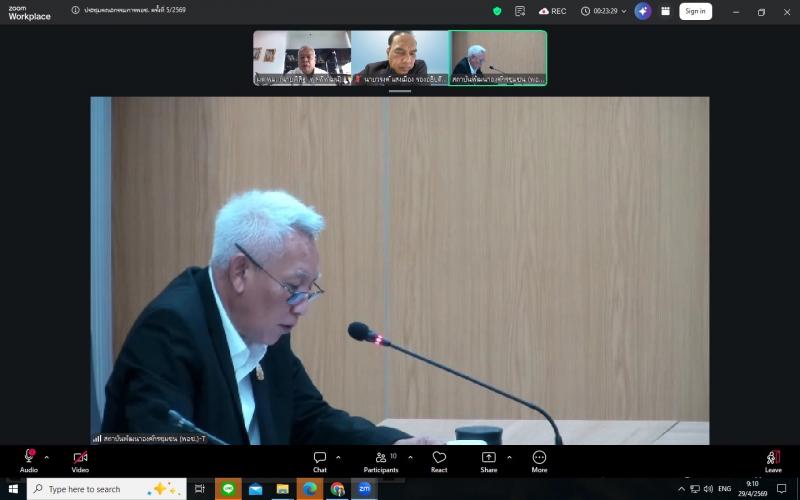Click the taskbar search box

(x=106, y=489)
